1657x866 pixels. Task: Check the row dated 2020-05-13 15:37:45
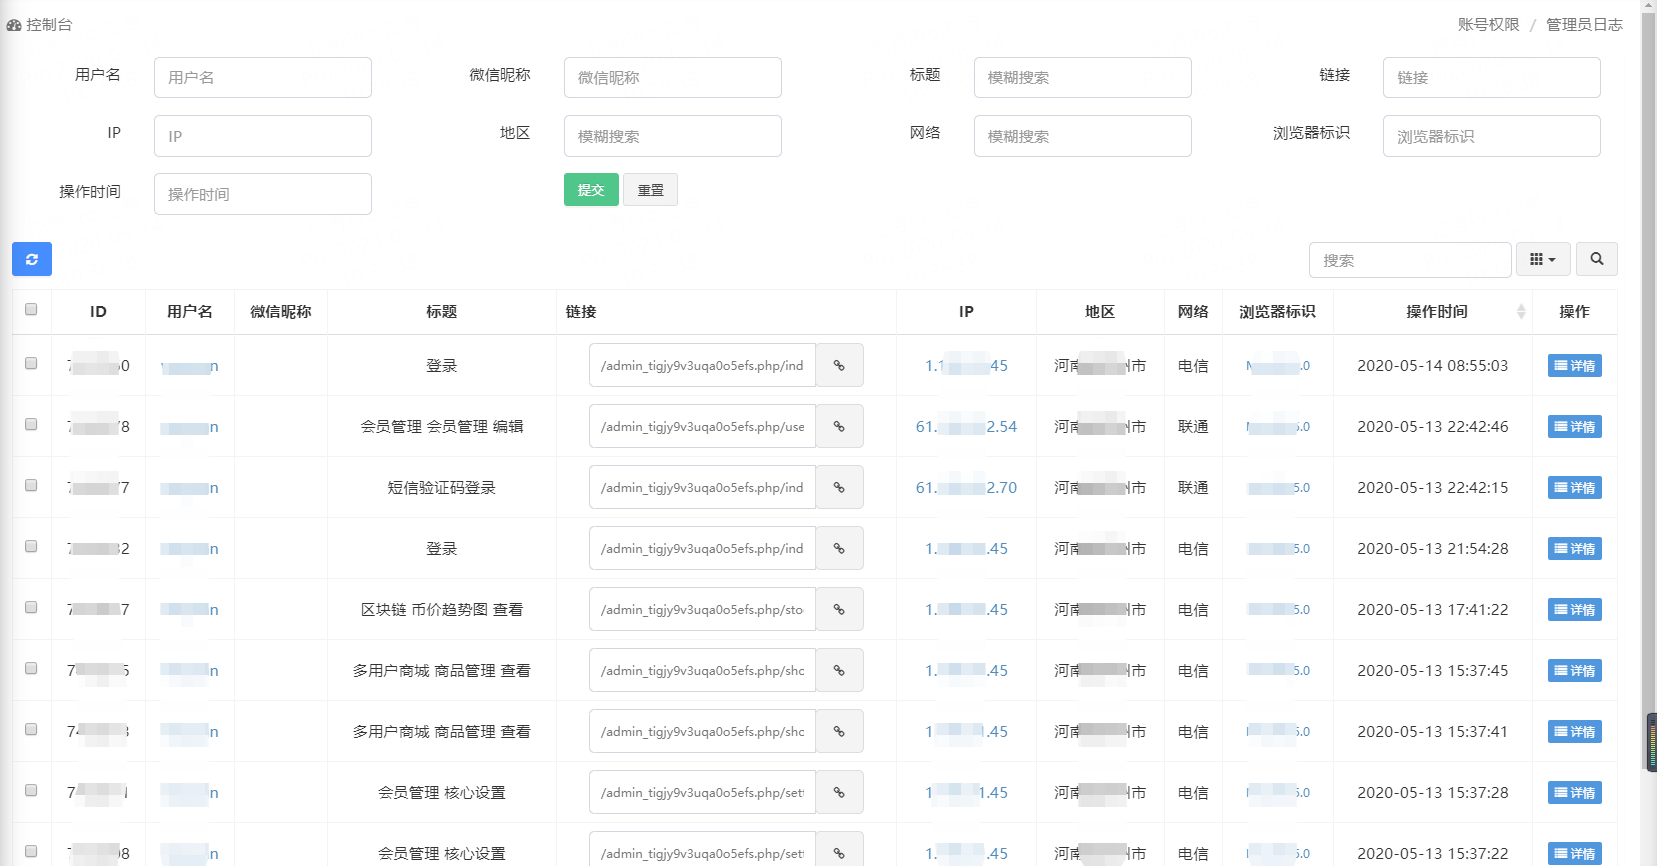pos(31,669)
